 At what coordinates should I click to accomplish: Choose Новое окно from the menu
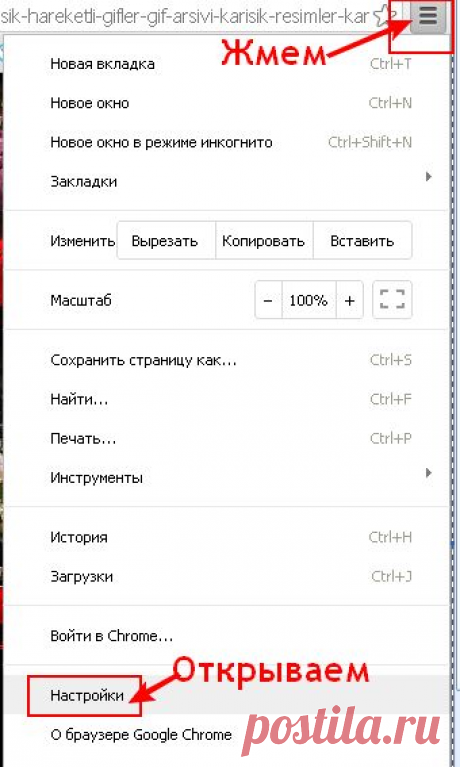225,103
